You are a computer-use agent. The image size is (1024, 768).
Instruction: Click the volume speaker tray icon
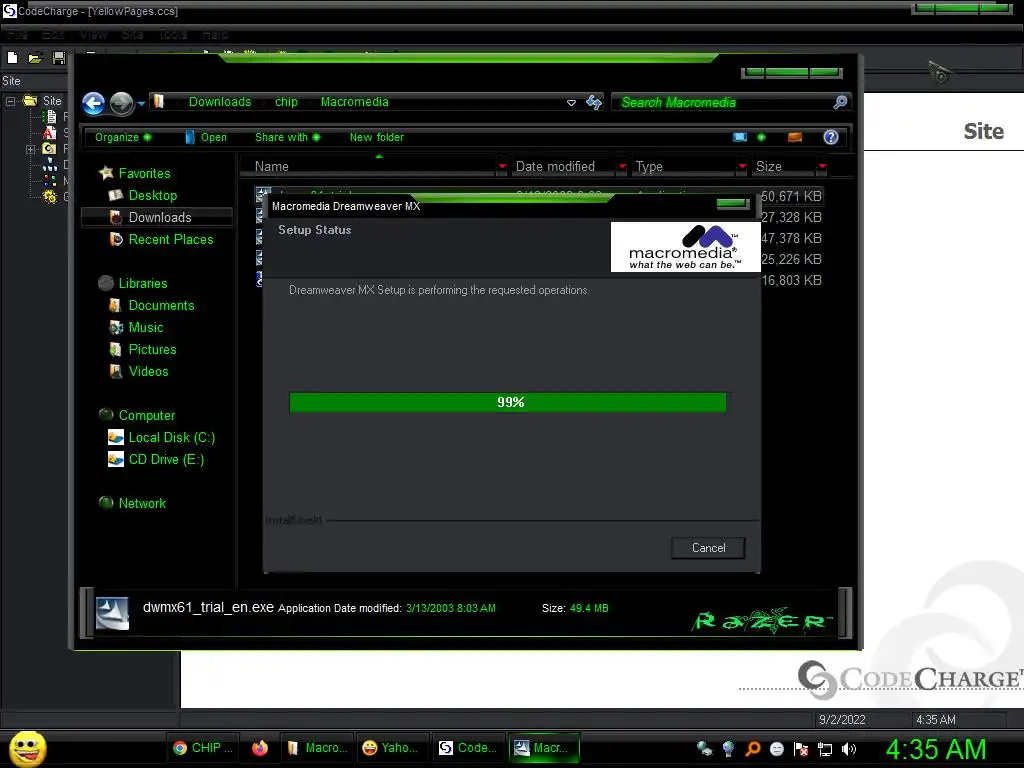(849, 749)
